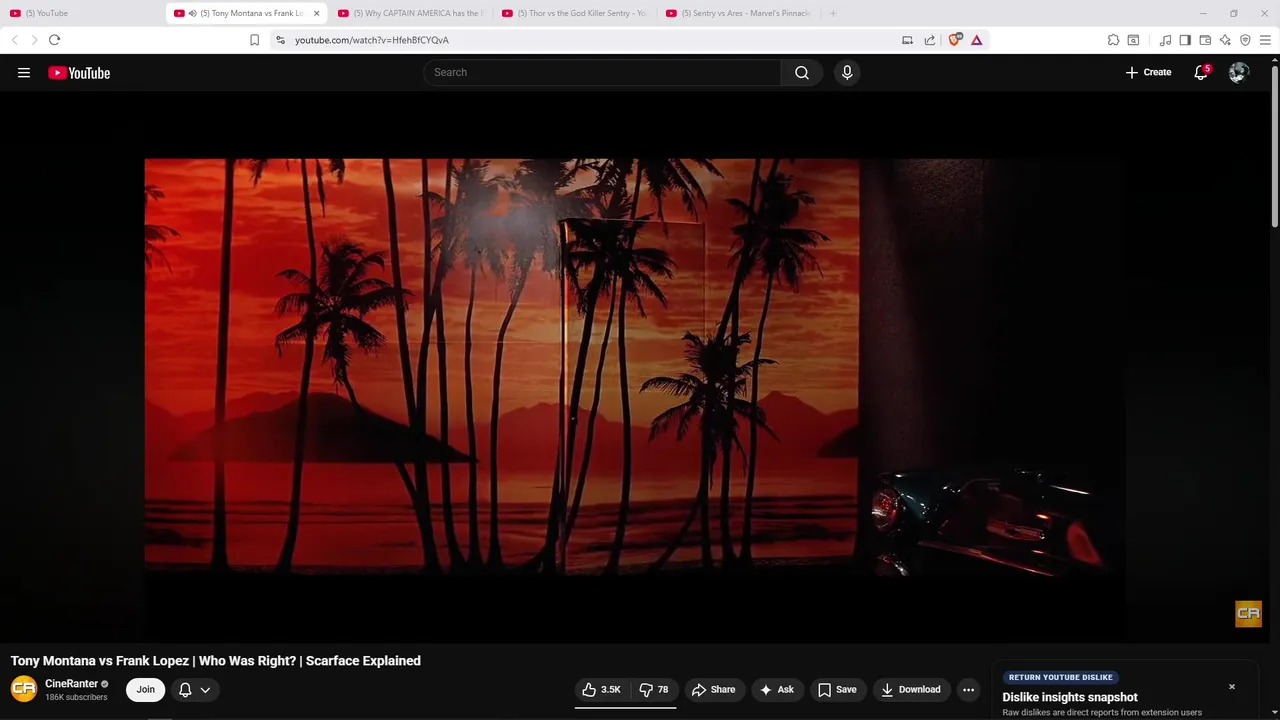The height and width of the screenshot is (720, 1280).
Task: Go back in browser history
Action: pyautogui.click(x=14, y=40)
